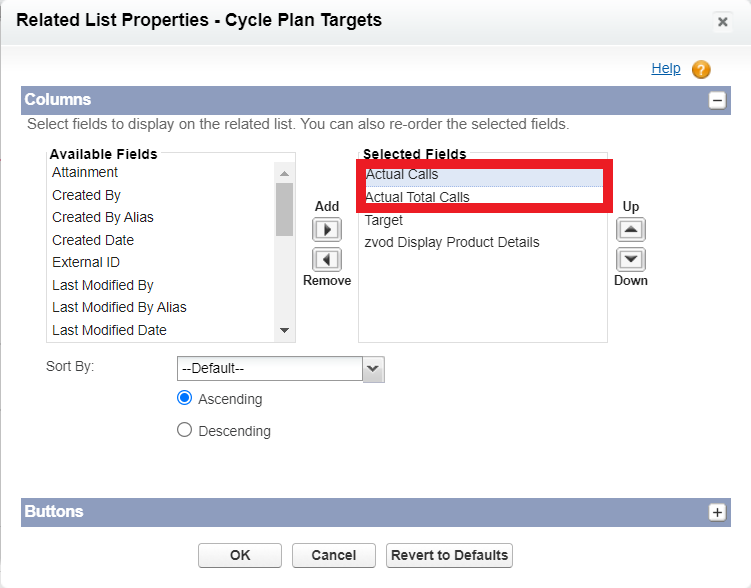This screenshot has height=588, width=751.
Task: Close the Related List Properties dialog
Action: click(722, 22)
